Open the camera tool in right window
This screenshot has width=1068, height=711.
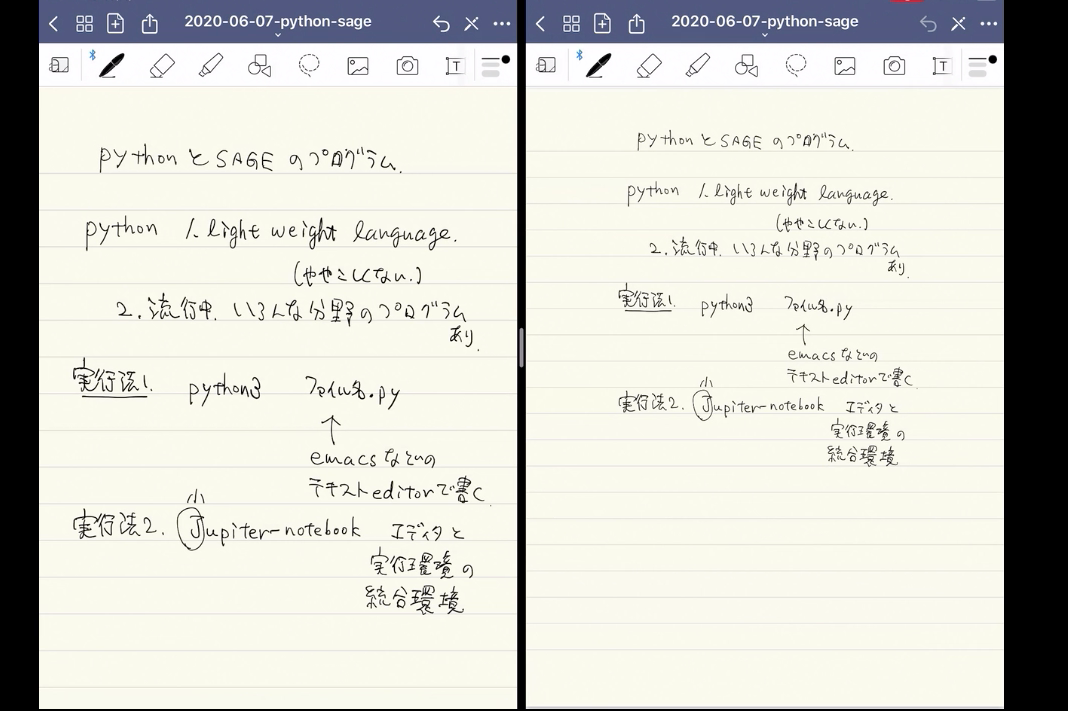tap(894, 65)
